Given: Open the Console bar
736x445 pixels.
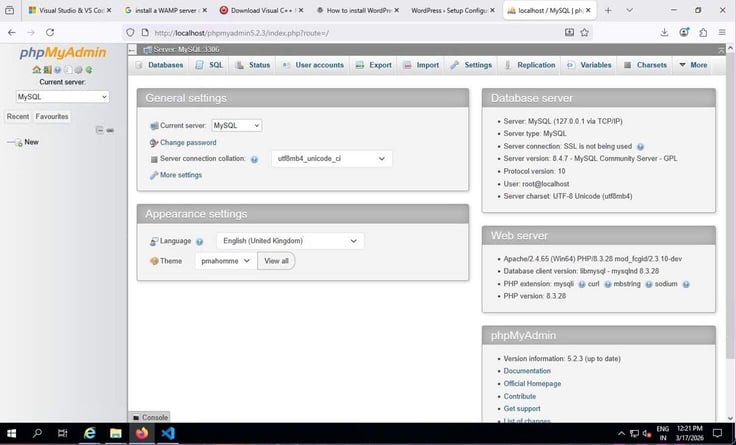Looking at the screenshot, I should (149, 417).
